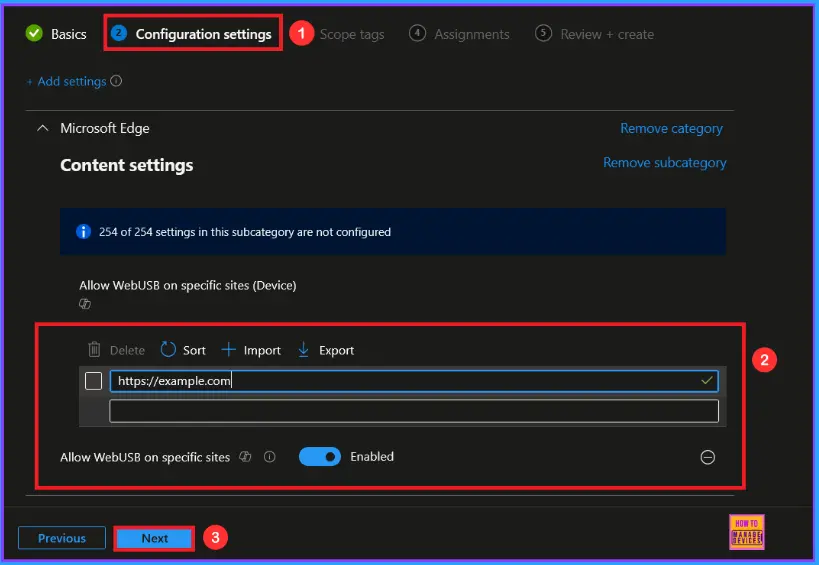Tick the checkbox beside https://example.com
Image resolution: width=819 pixels, height=565 pixels.
pyautogui.click(x=93, y=381)
